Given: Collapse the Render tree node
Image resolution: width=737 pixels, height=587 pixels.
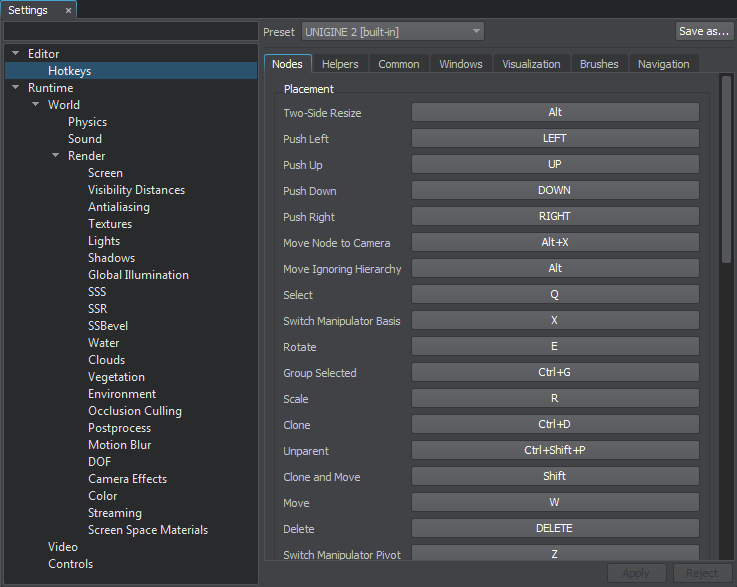Looking at the screenshot, I should pos(56,156).
